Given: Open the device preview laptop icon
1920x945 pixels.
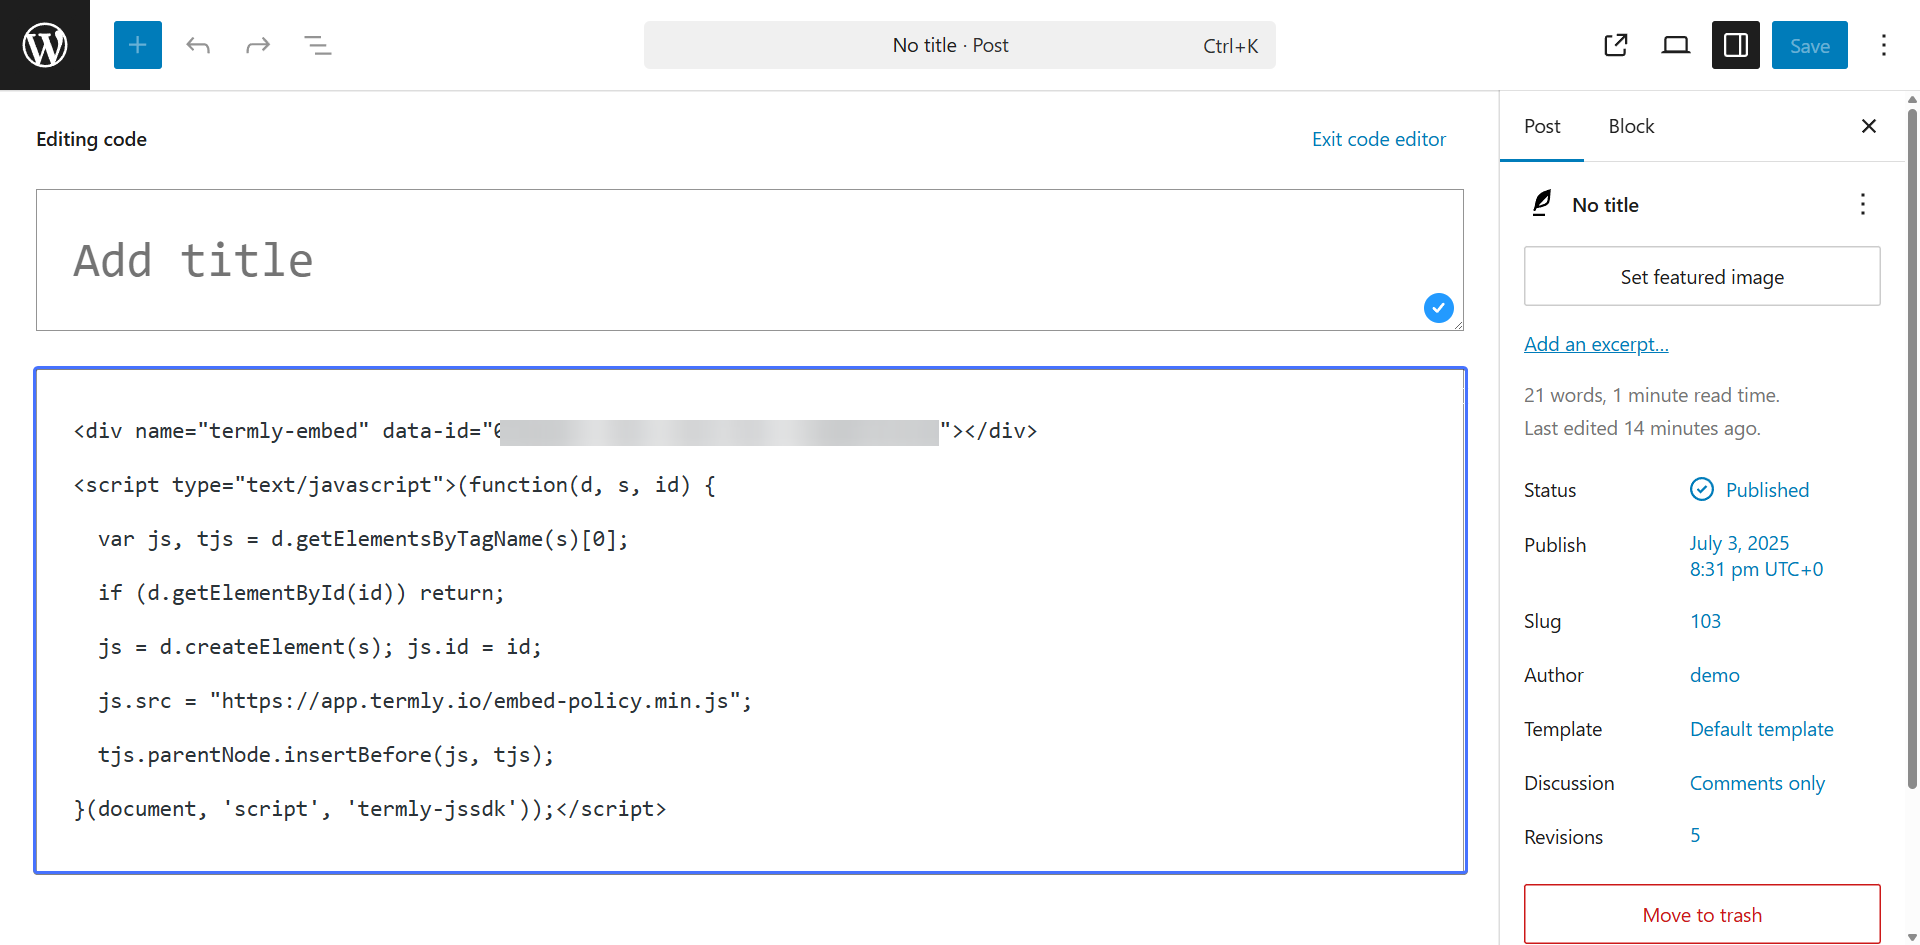Looking at the screenshot, I should click(1676, 45).
